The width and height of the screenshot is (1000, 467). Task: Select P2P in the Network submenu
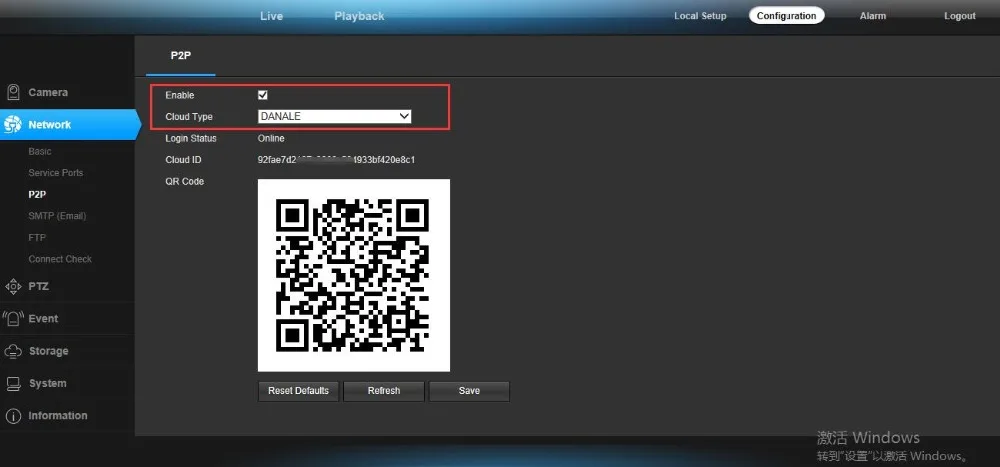[x=37, y=195]
